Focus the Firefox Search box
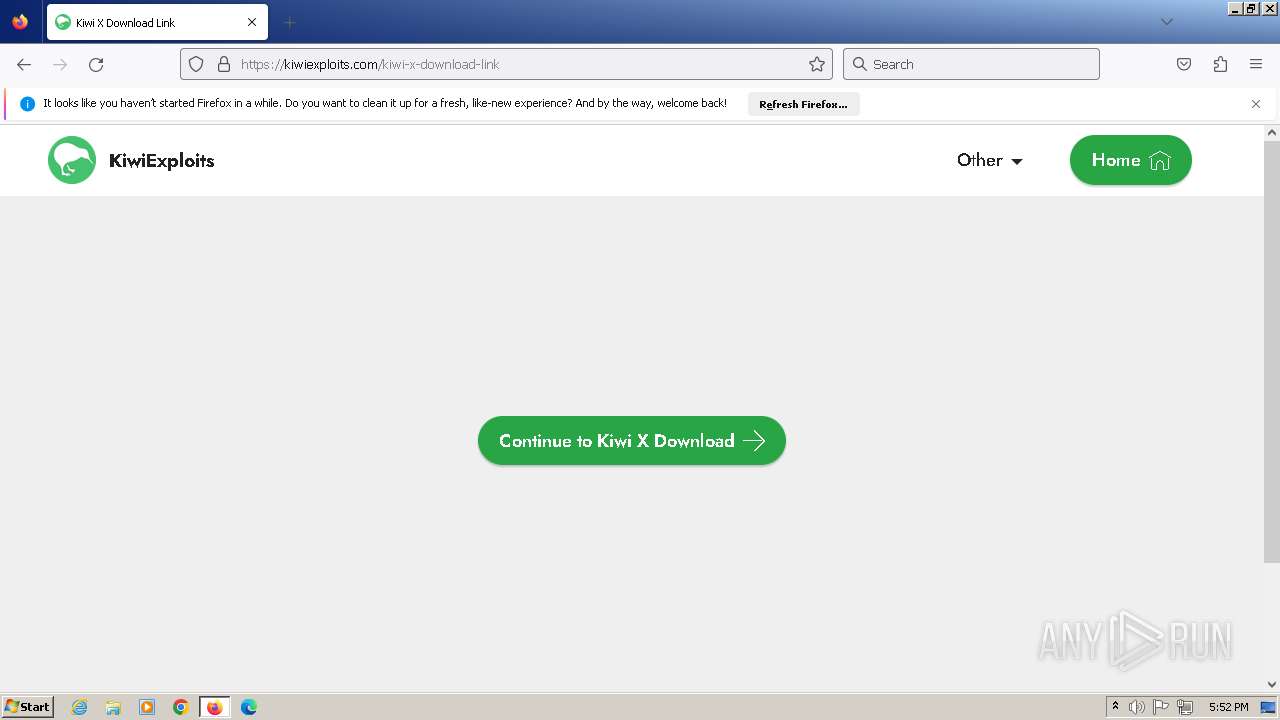1280x720 pixels. 971,64
